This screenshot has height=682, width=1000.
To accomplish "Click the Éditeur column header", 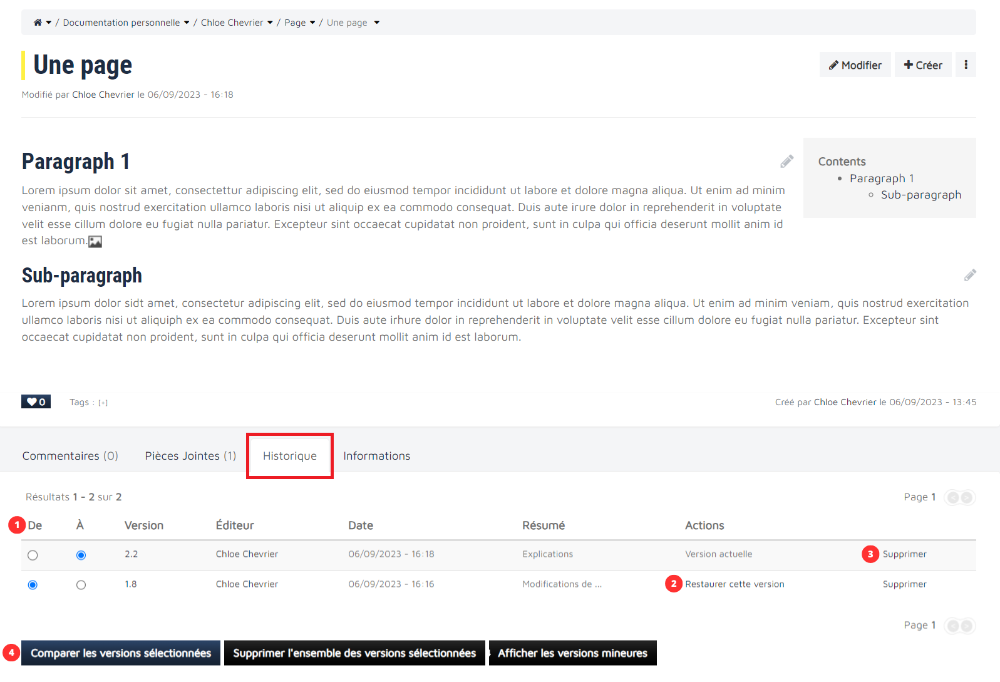I will (x=235, y=525).
